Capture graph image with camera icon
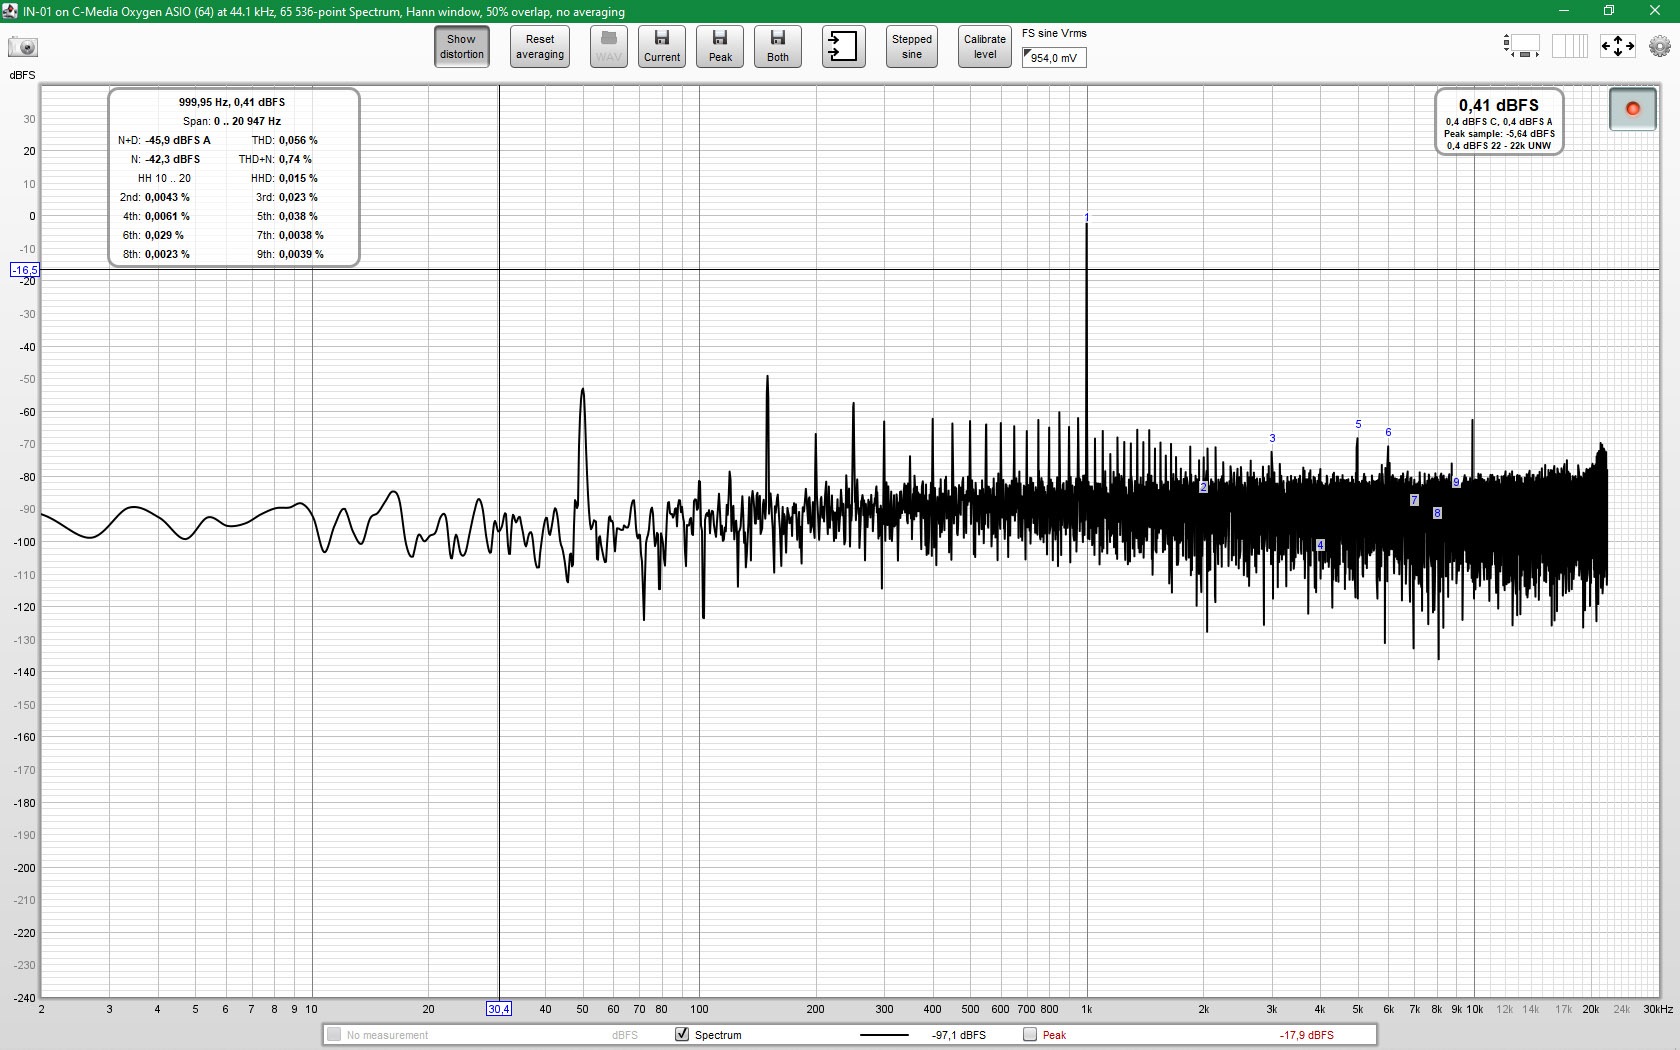Viewport: 1680px width, 1050px height. (x=22, y=47)
